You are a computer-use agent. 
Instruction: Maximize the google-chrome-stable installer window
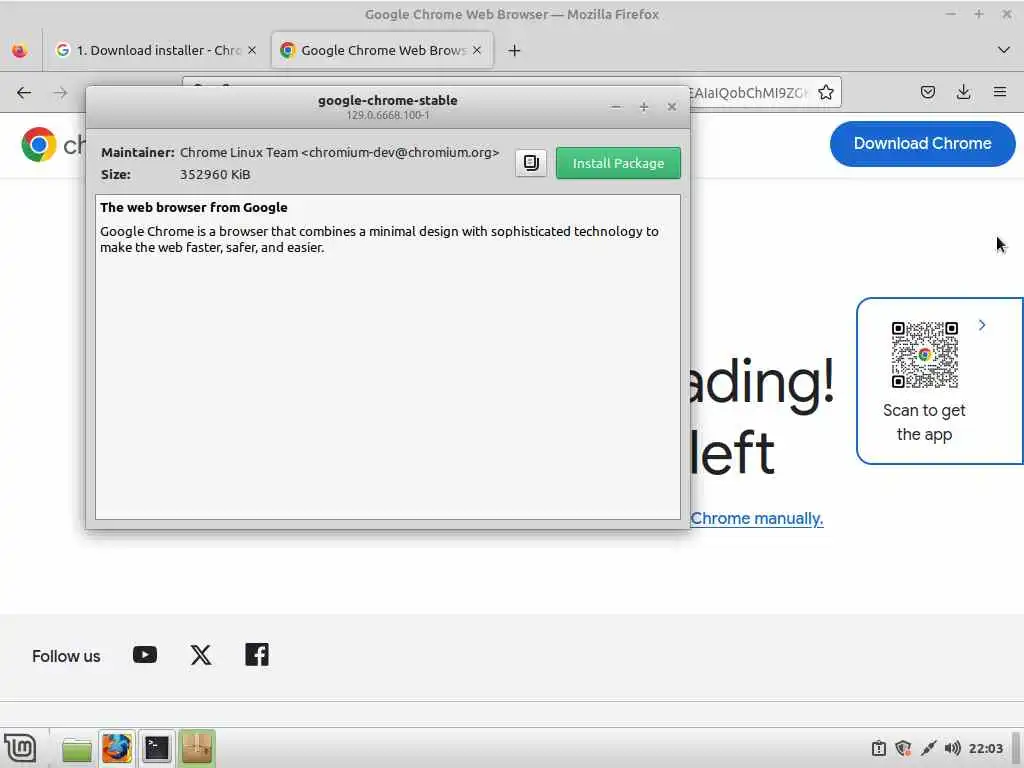point(644,106)
